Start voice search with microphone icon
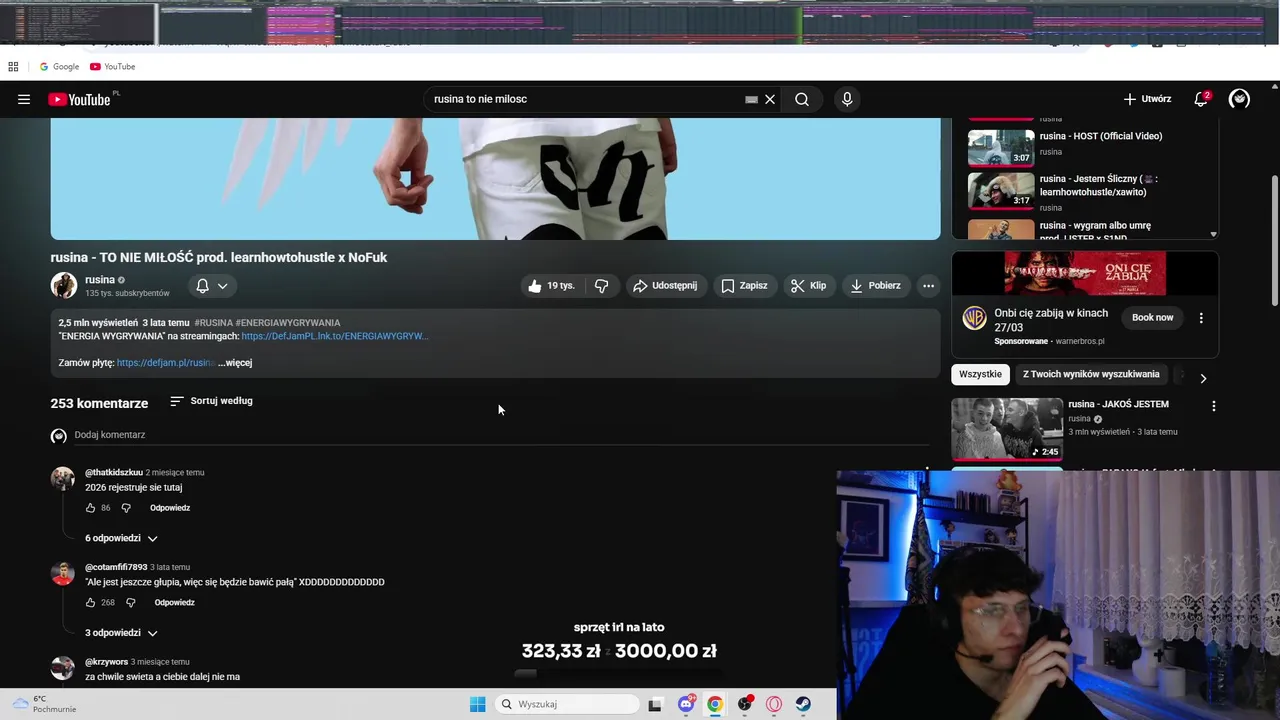The width and height of the screenshot is (1280, 720). [x=847, y=99]
